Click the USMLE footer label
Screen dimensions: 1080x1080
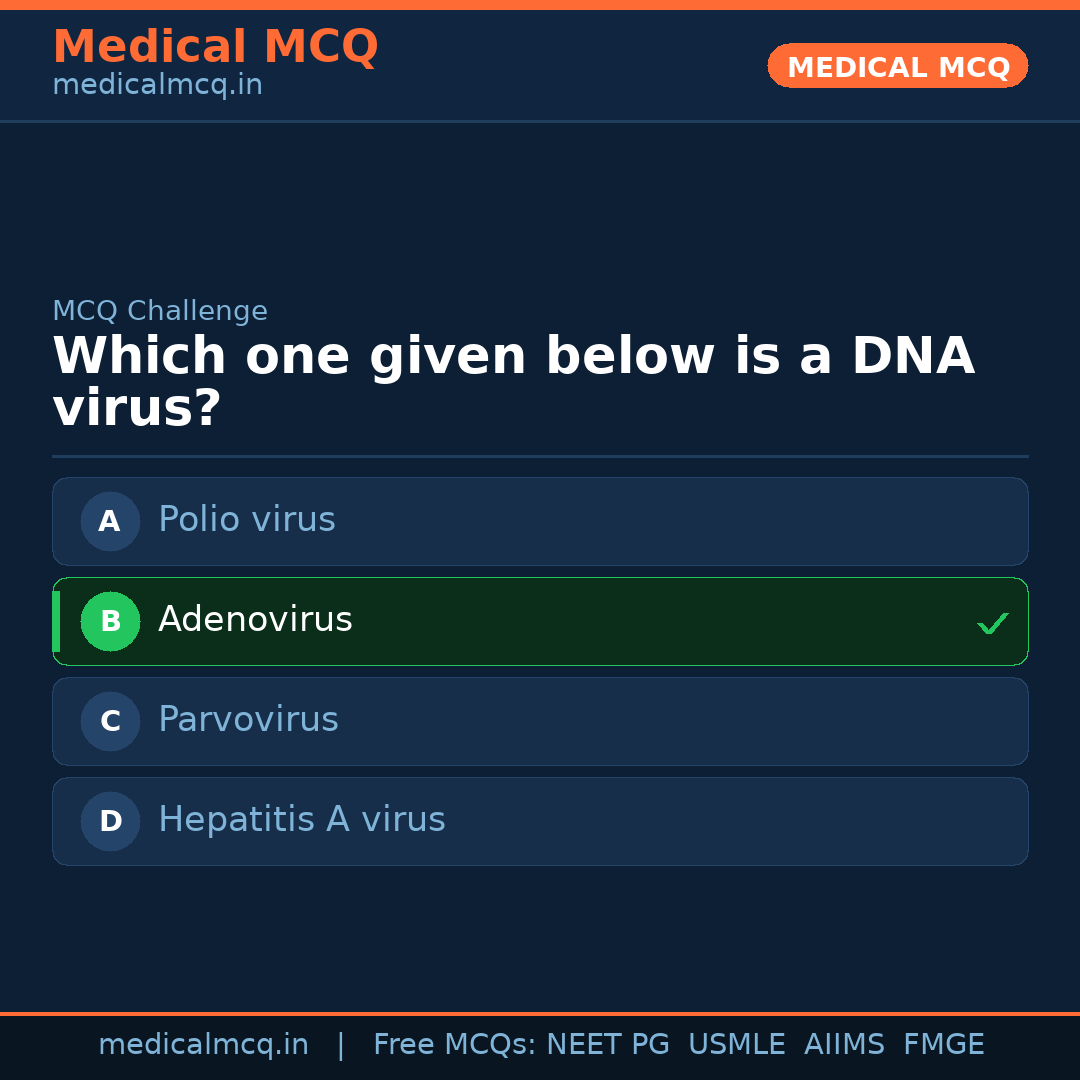(736, 1045)
